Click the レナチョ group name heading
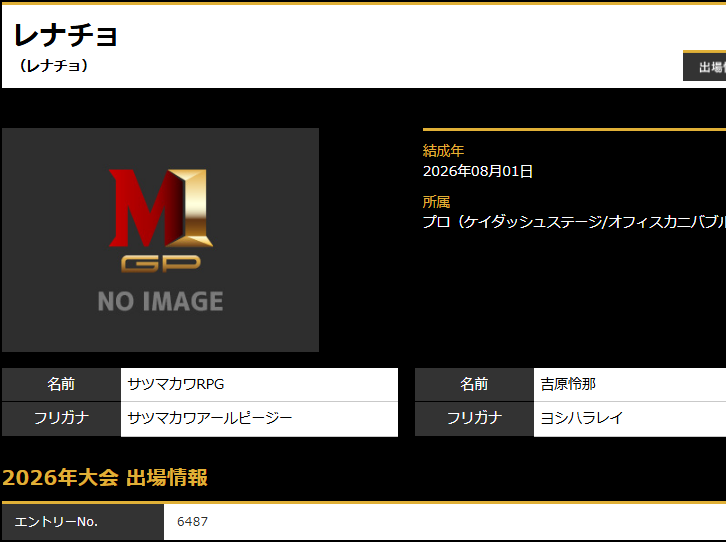 coord(66,35)
